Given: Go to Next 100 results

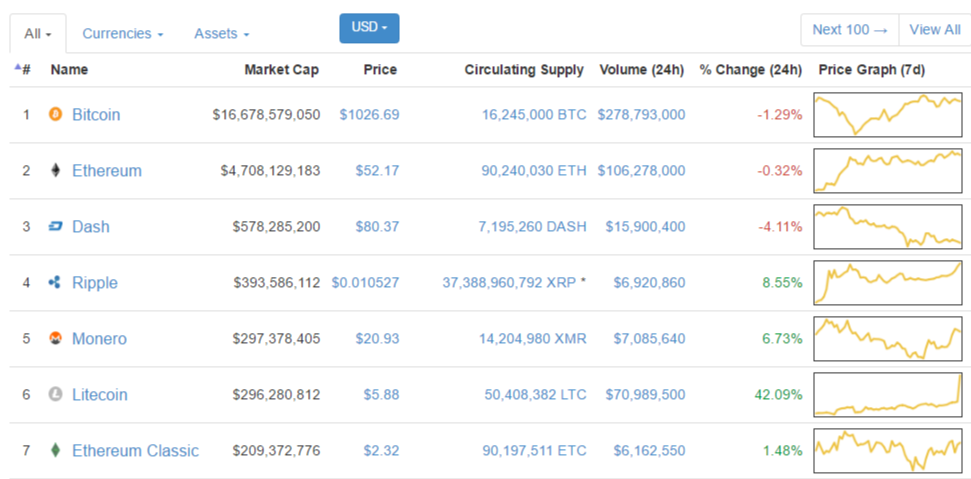Looking at the screenshot, I should [849, 30].
